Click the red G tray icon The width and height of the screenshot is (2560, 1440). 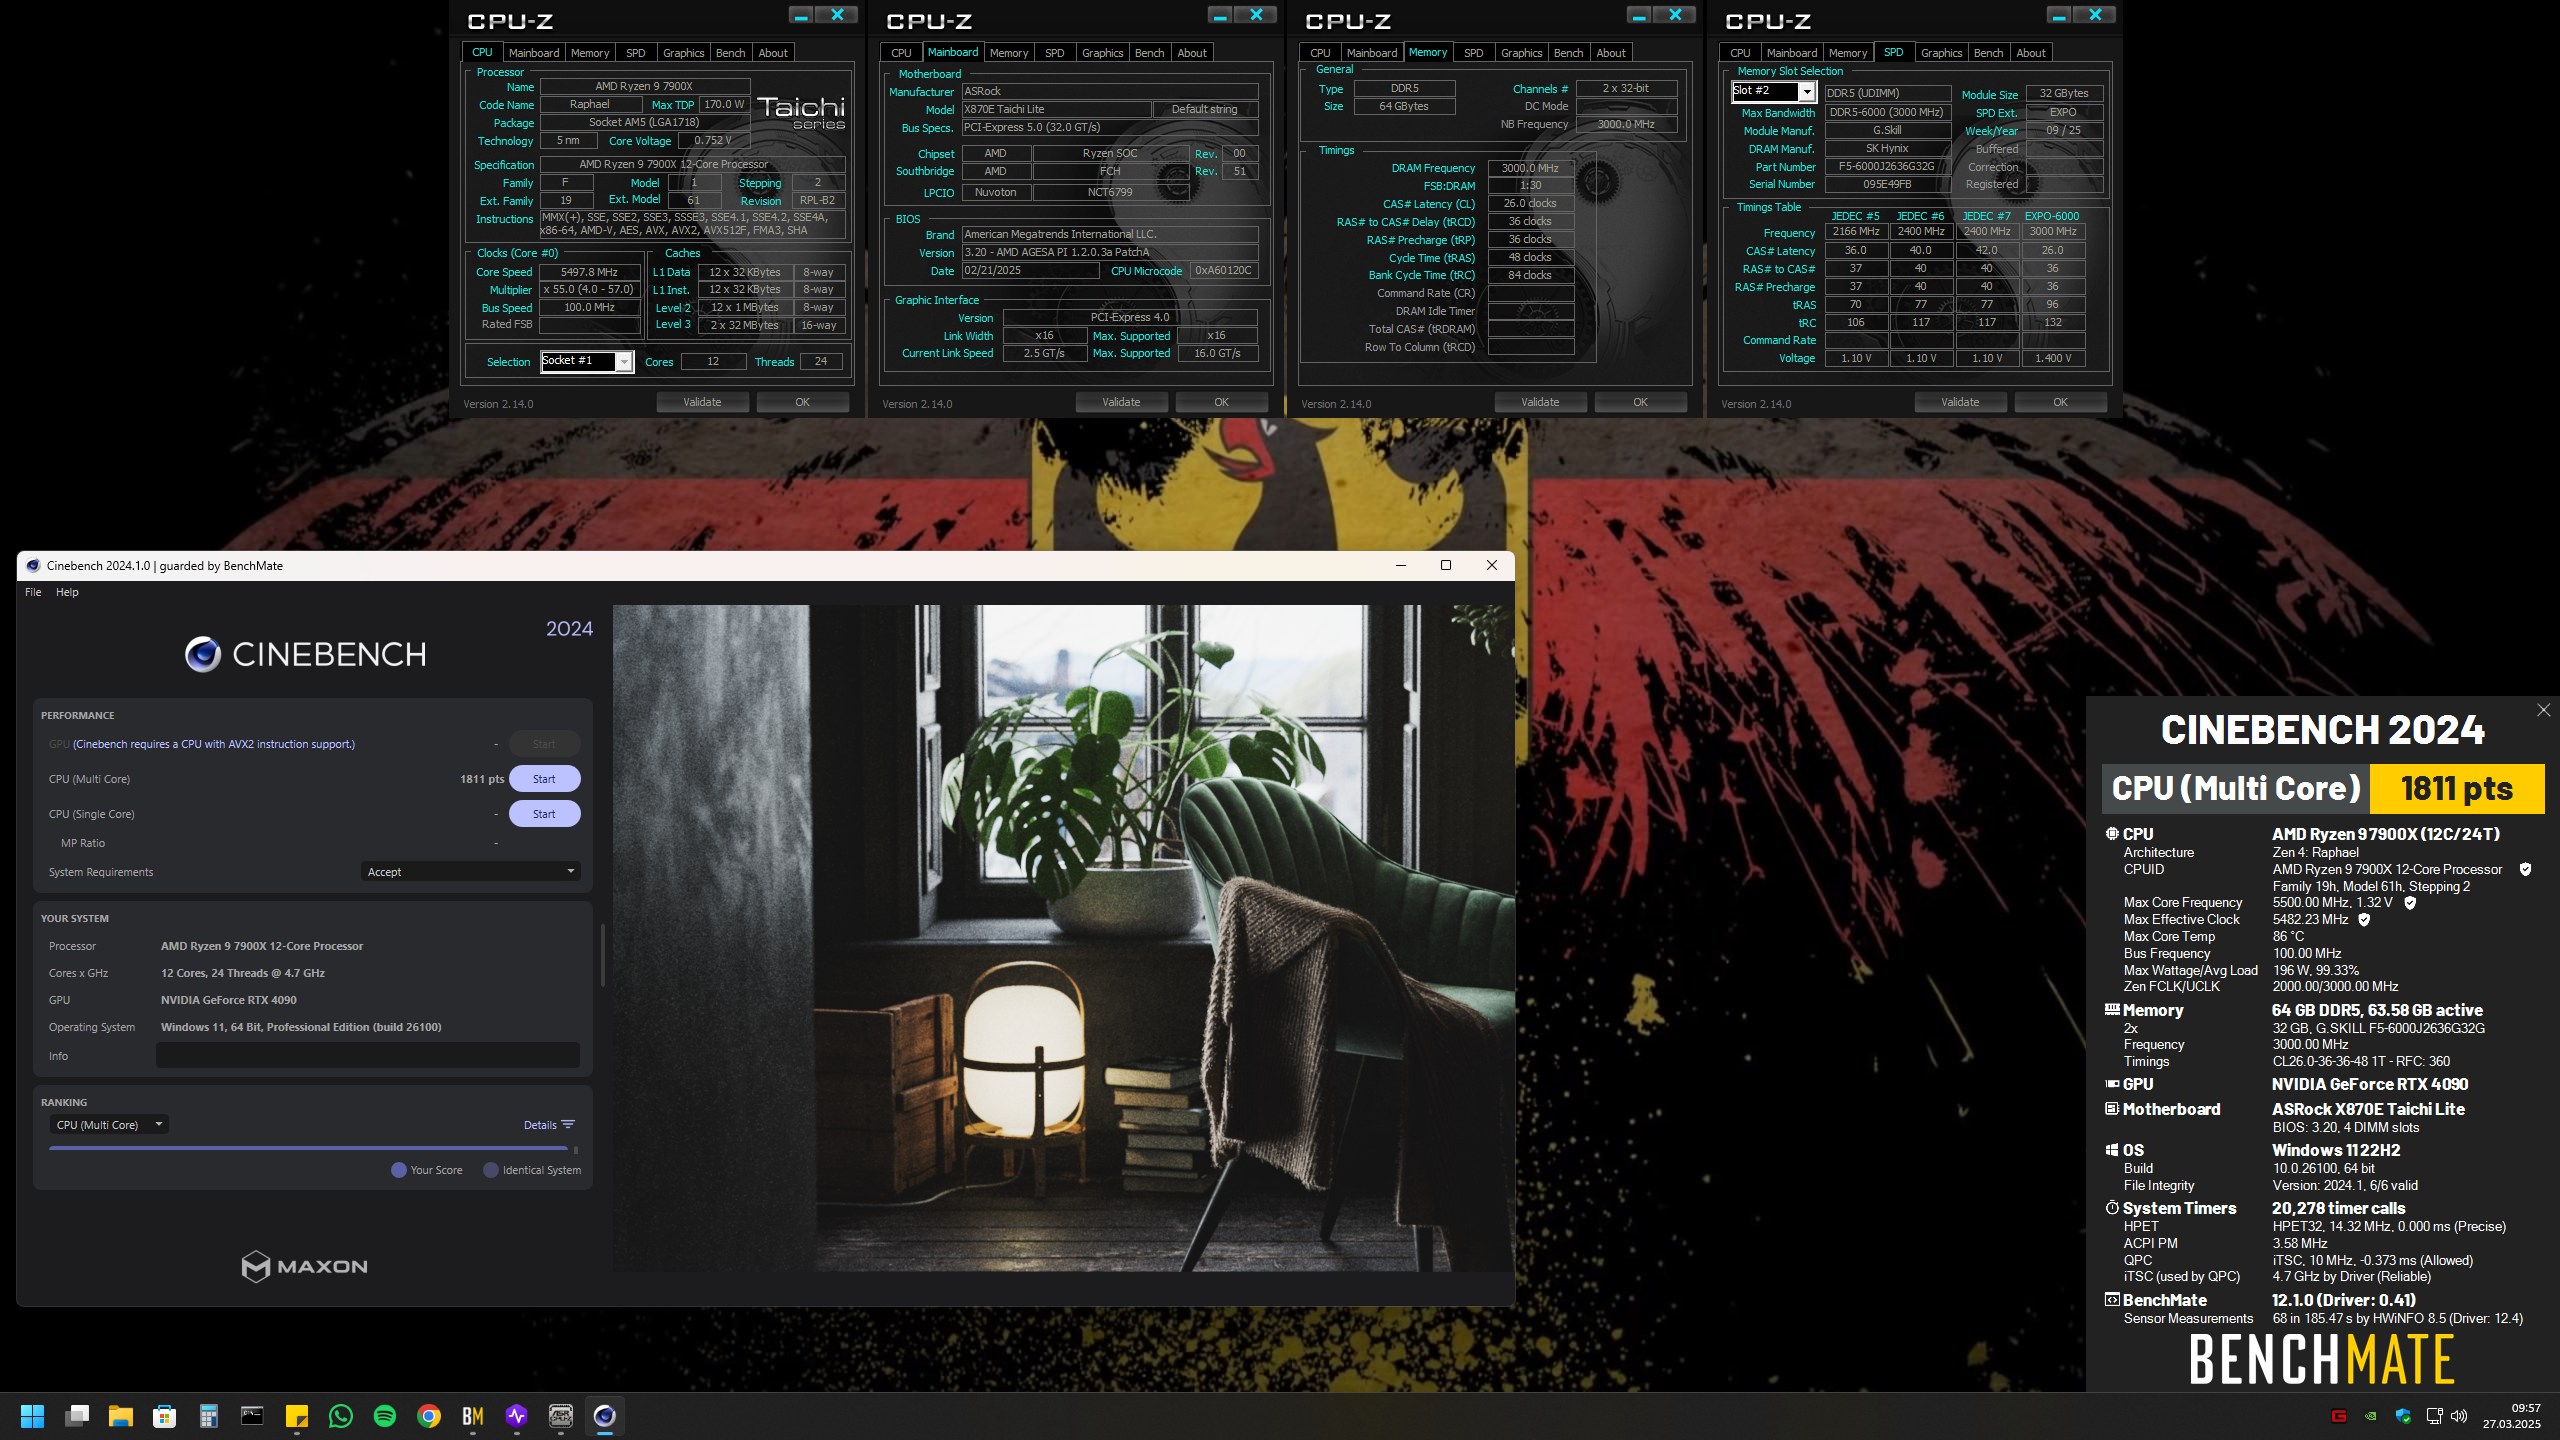click(2339, 1416)
